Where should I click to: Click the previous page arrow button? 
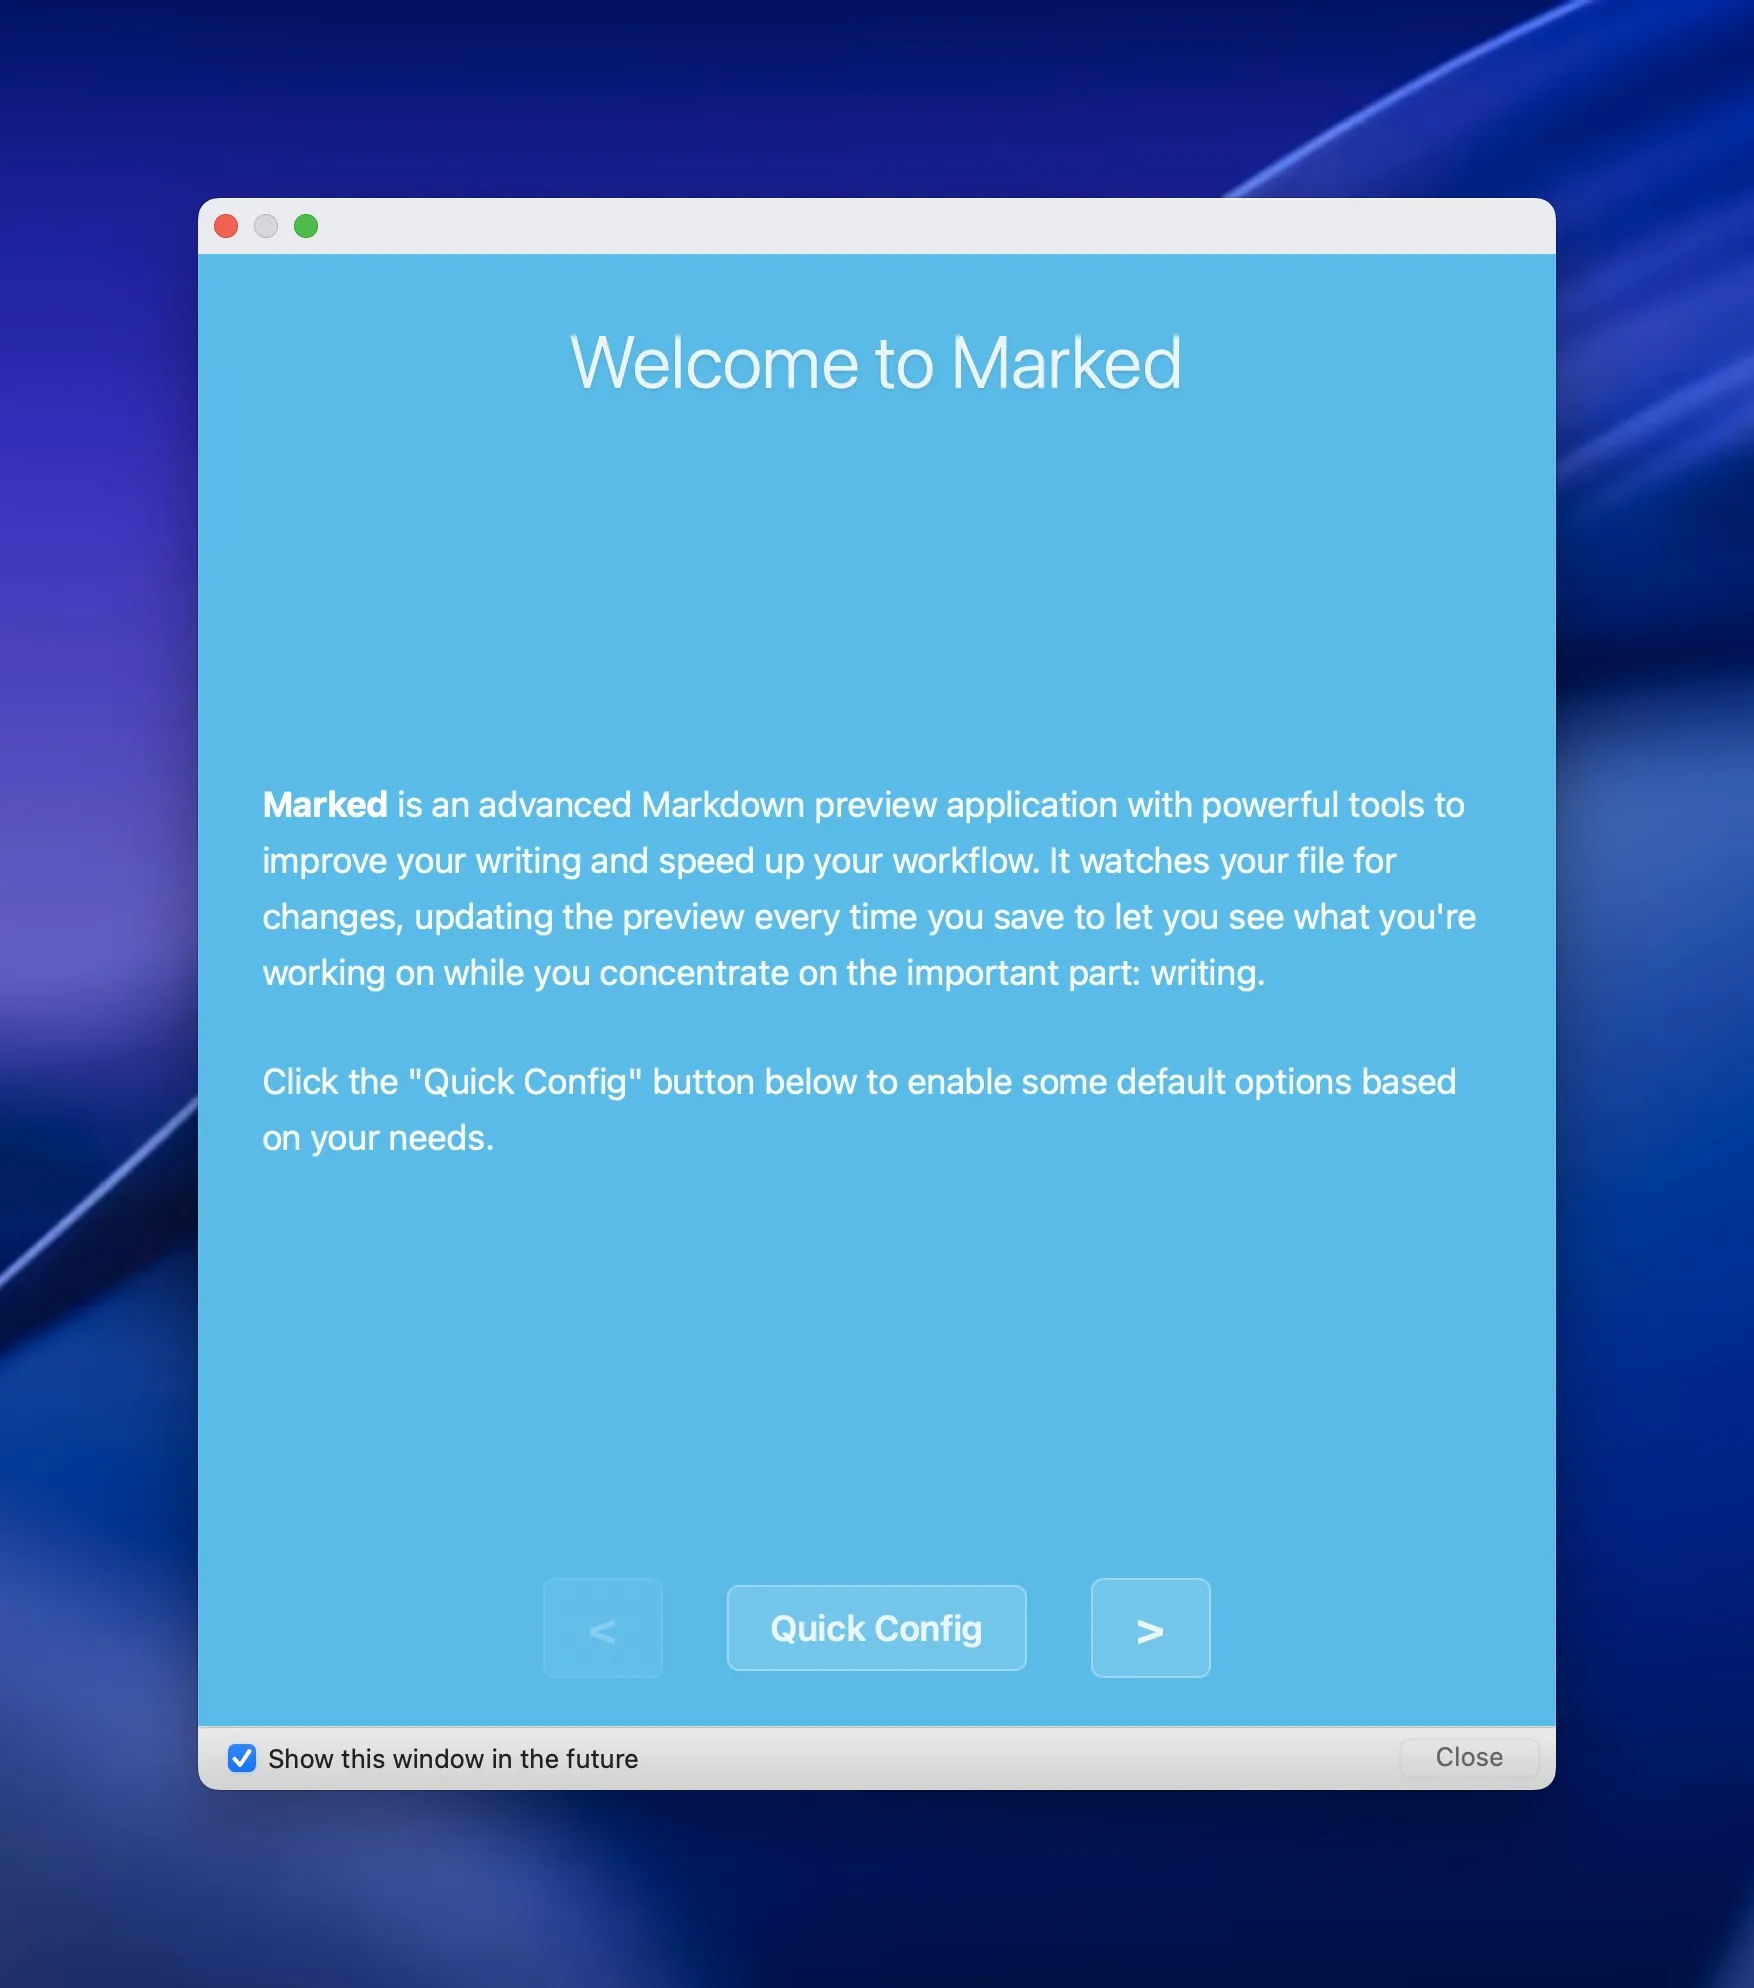(x=602, y=1628)
